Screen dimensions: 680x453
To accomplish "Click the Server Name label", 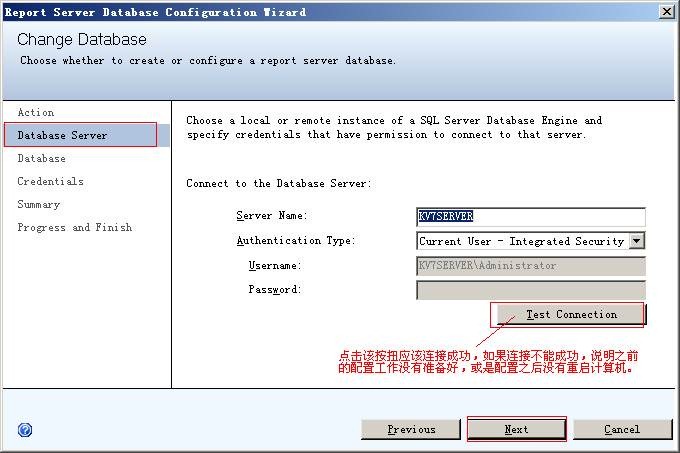I will [271, 216].
